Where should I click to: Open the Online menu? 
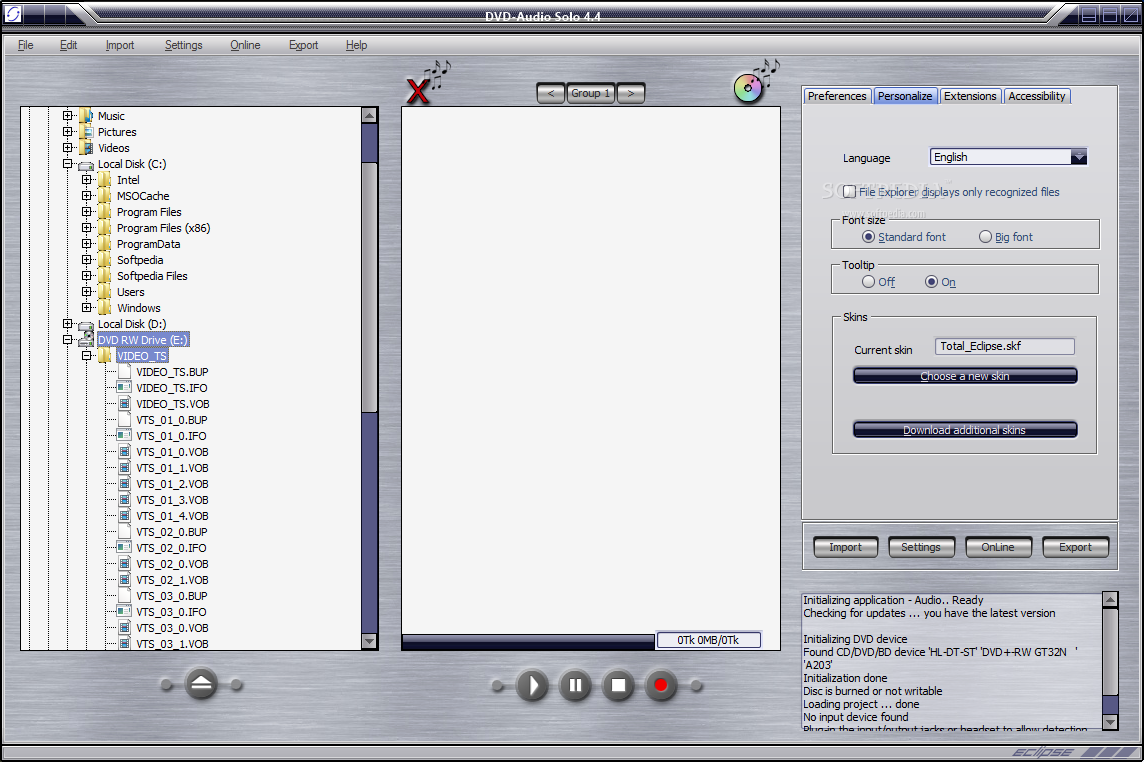(x=245, y=45)
